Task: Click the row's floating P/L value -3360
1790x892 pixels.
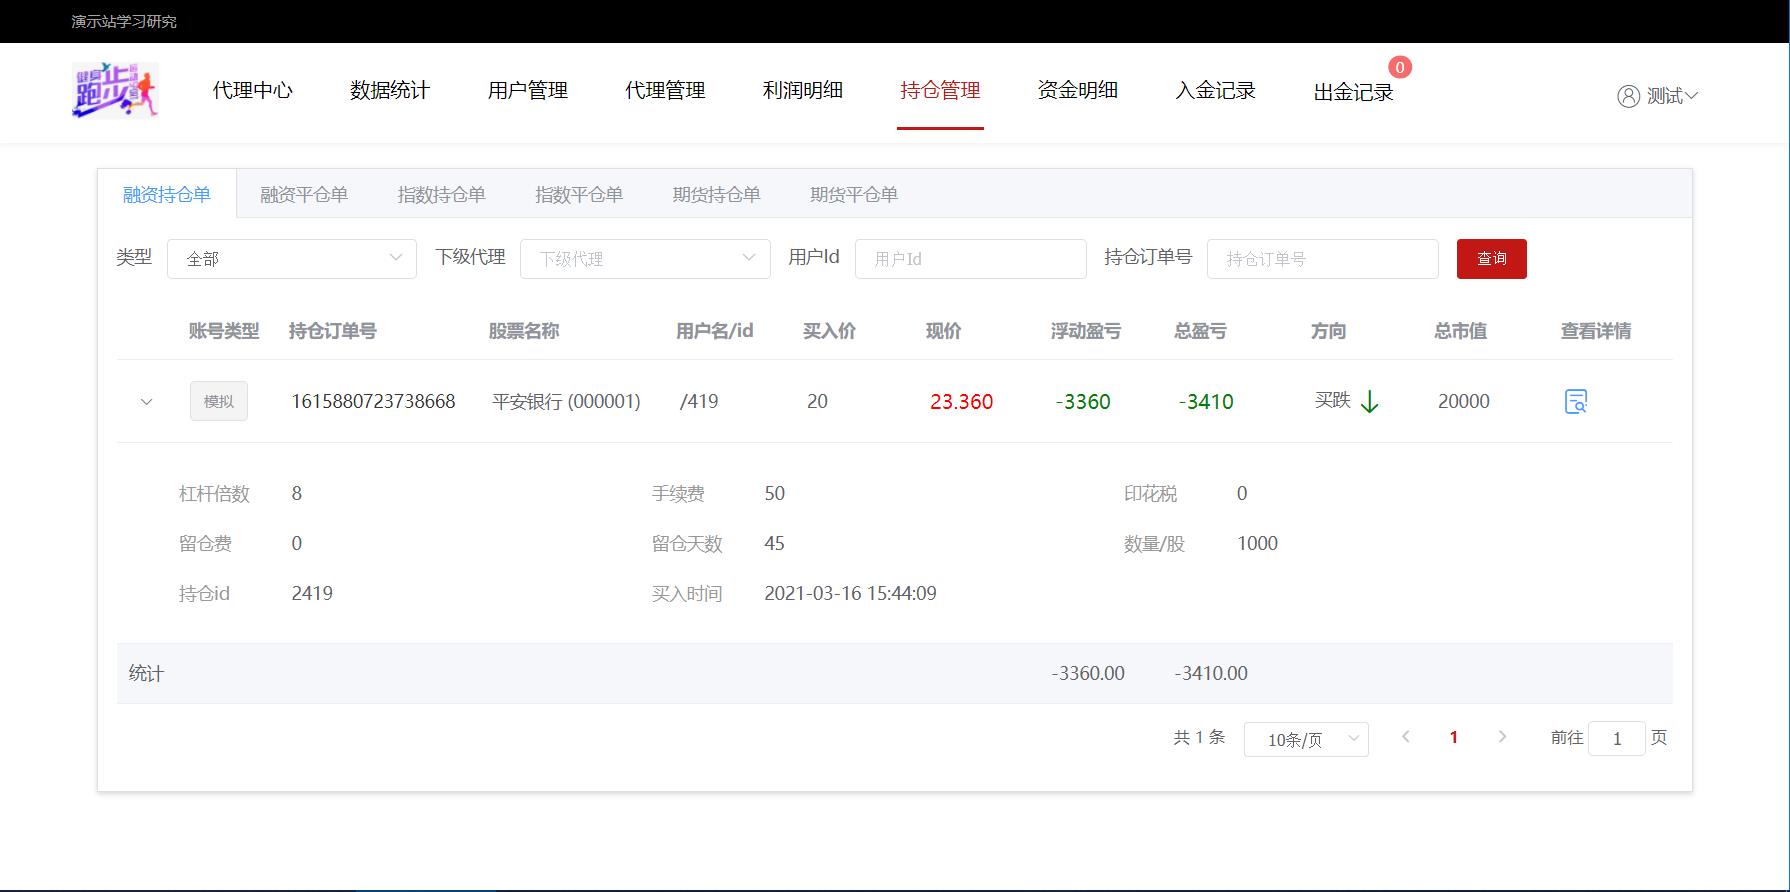Action: [x=1083, y=401]
